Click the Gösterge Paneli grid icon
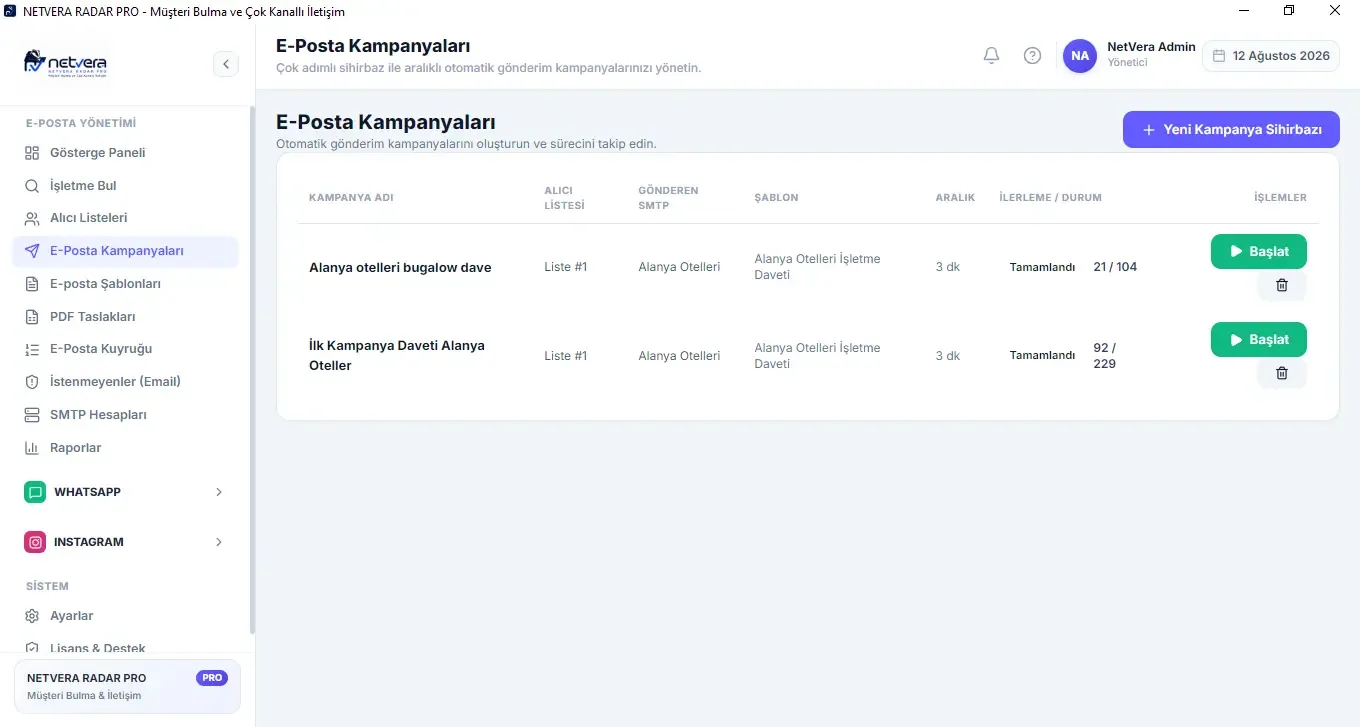This screenshot has width=1360, height=727. click(x=31, y=153)
